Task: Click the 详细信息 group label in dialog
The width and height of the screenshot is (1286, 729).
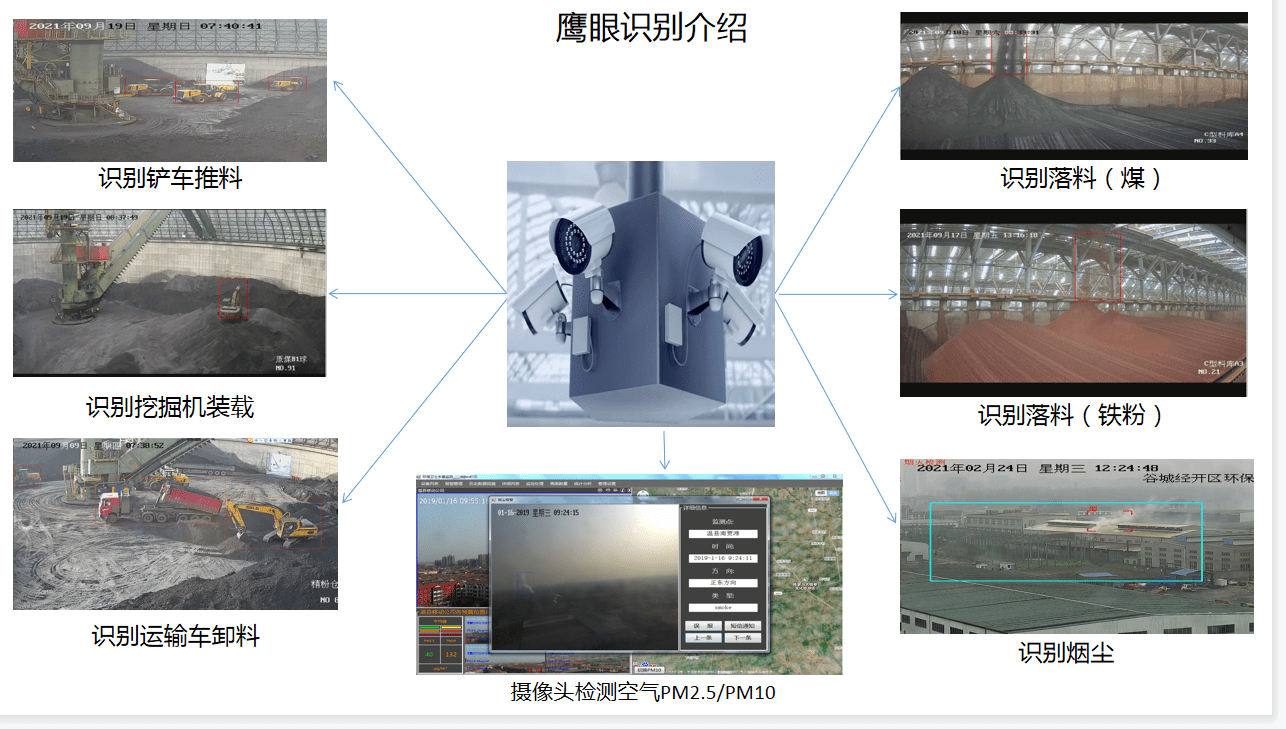Action: (695, 508)
